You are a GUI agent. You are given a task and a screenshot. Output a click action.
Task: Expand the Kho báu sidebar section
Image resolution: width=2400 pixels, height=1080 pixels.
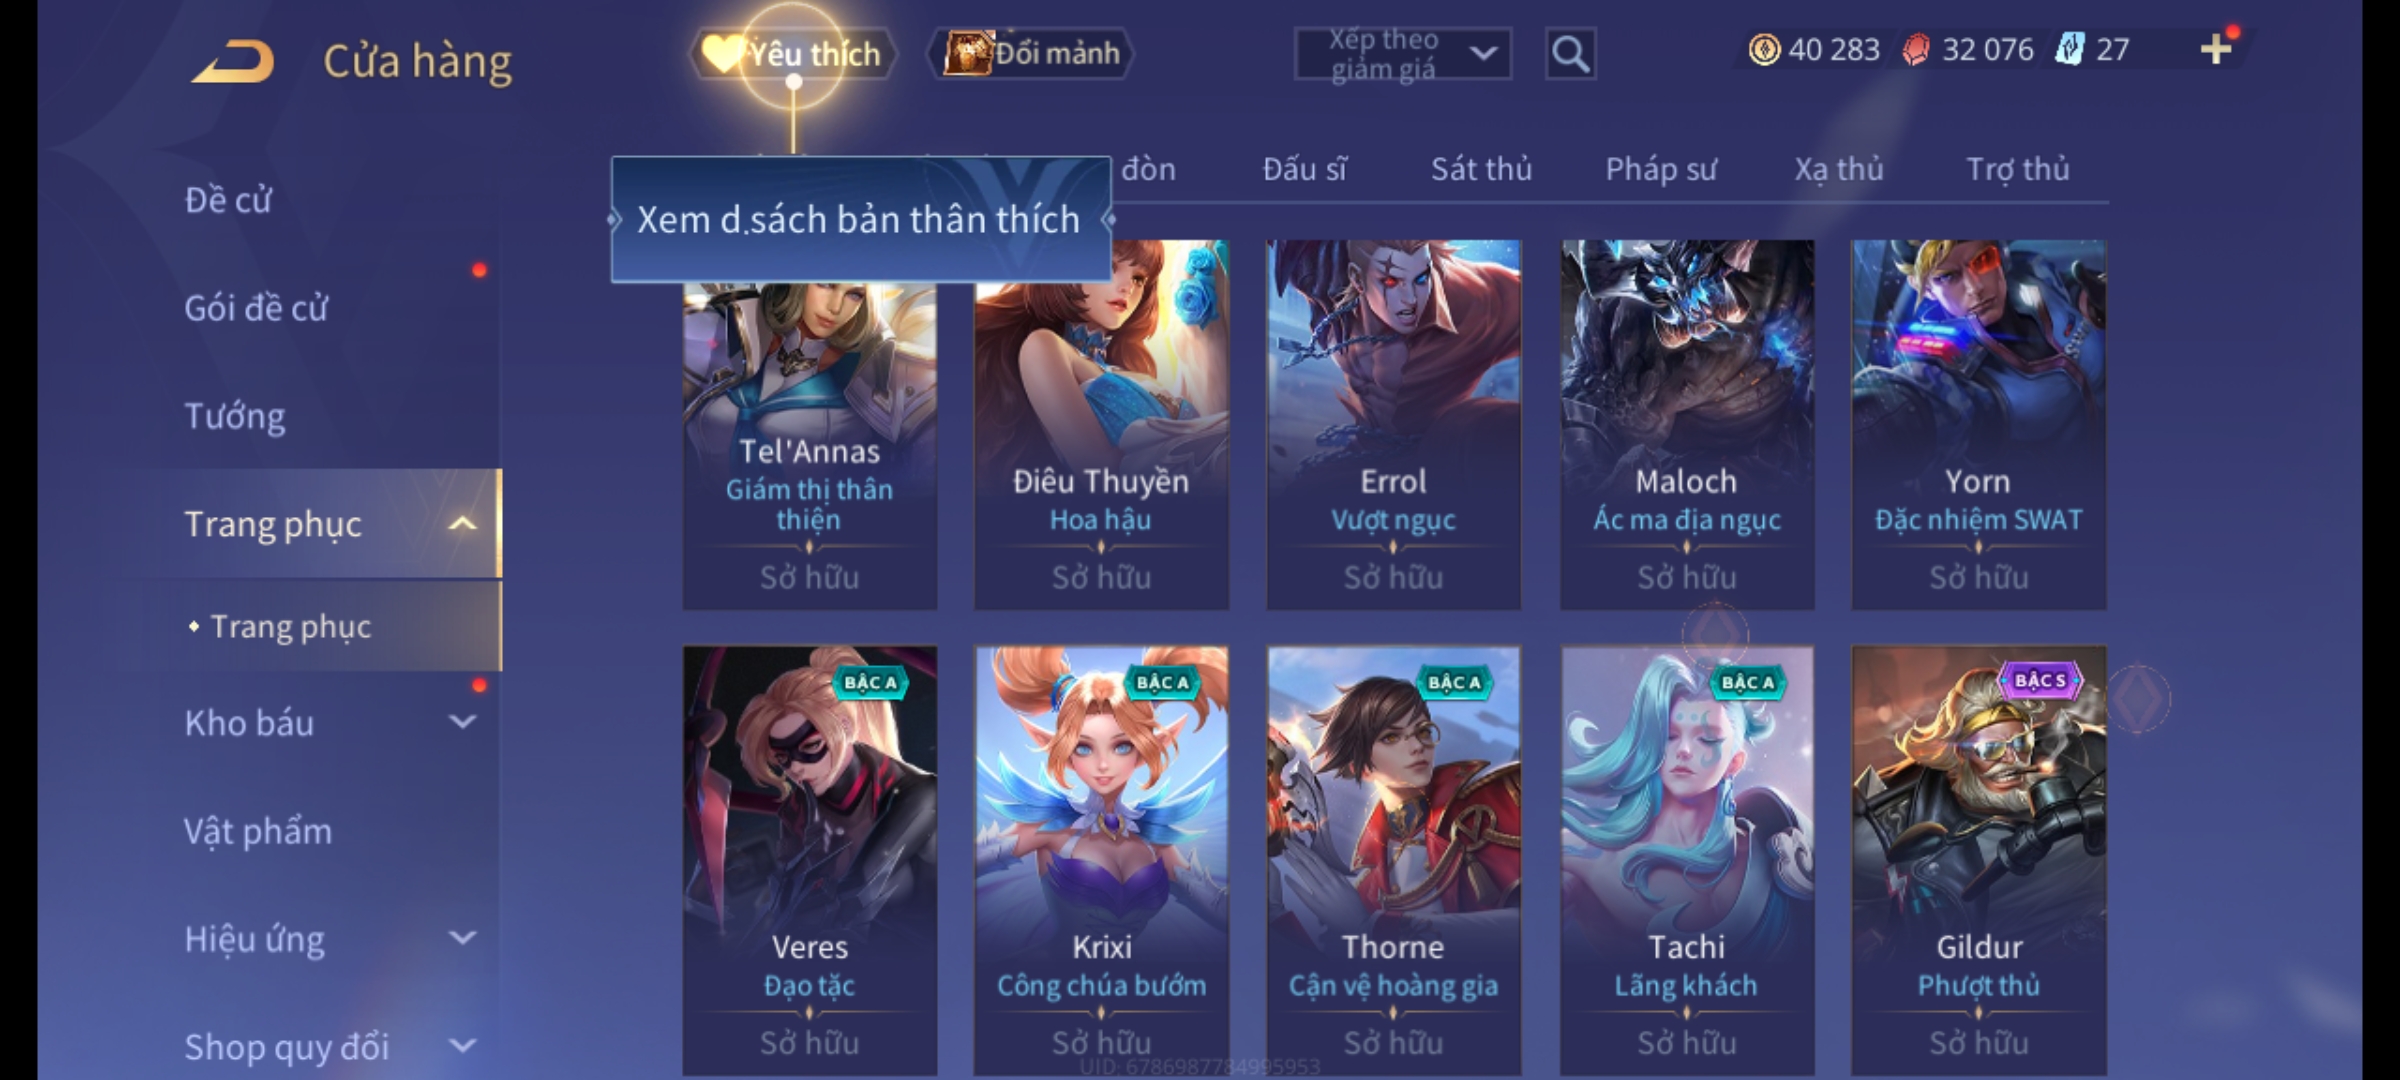[462, 721]
